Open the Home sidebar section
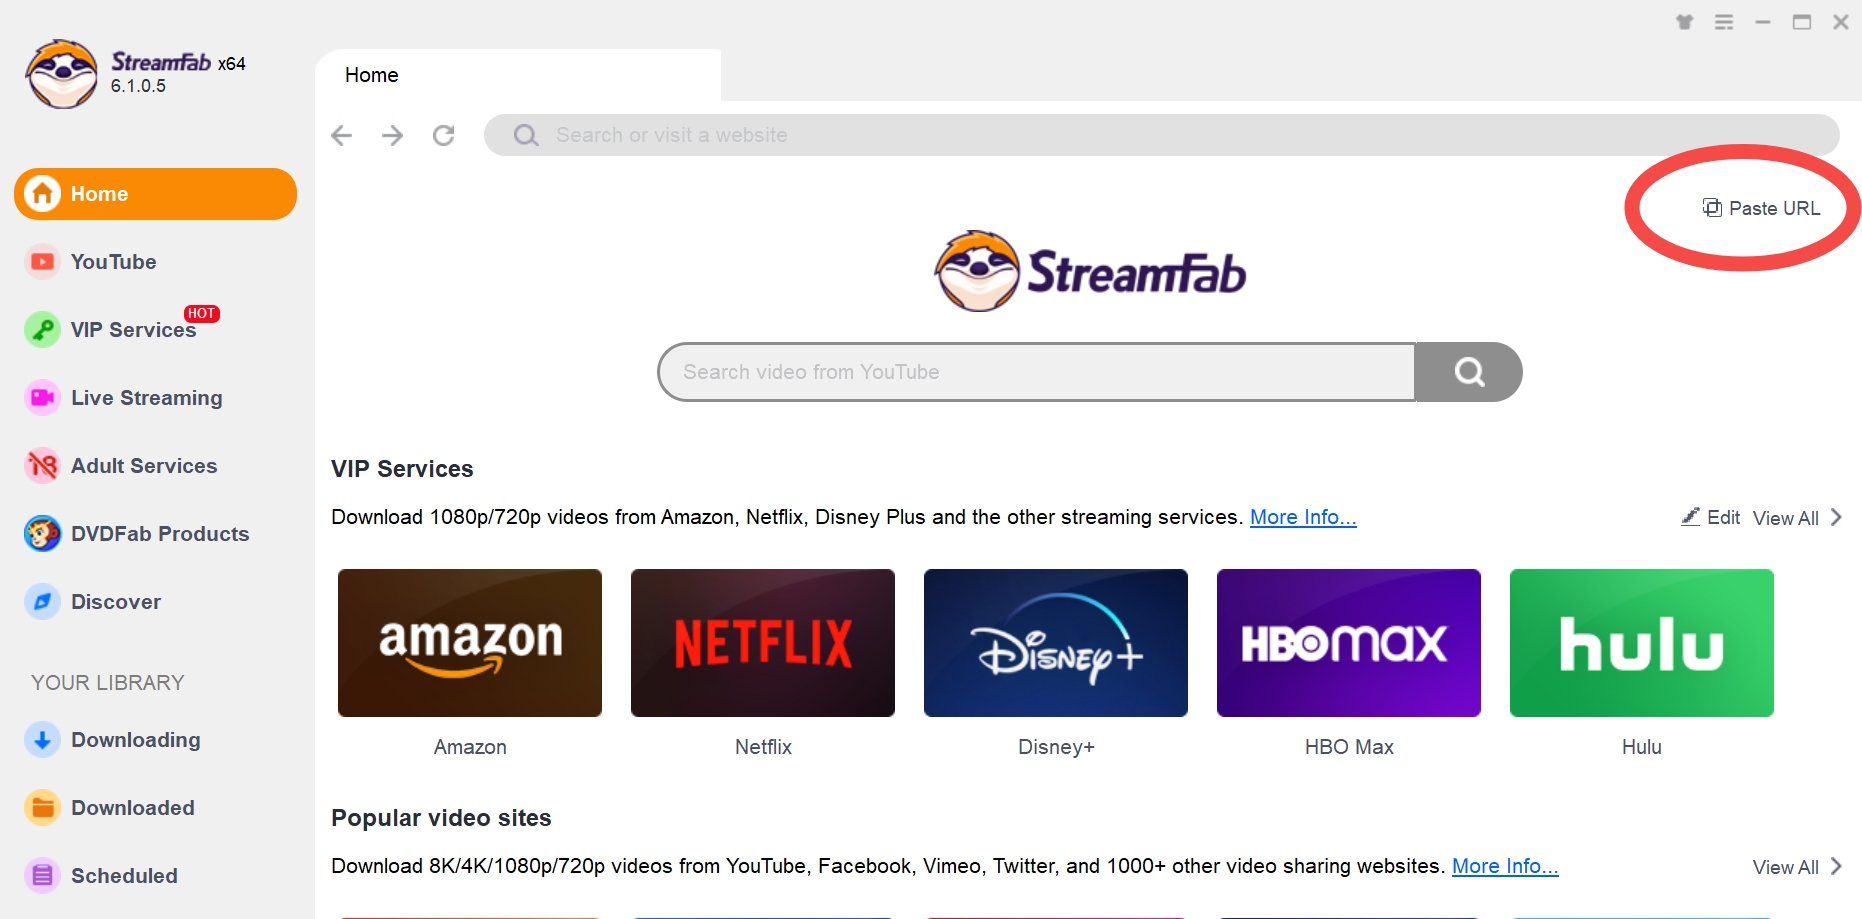Image resolution: width=1862 pixels, height=919 pixels. pyautogui.click(x=155, y=194)
